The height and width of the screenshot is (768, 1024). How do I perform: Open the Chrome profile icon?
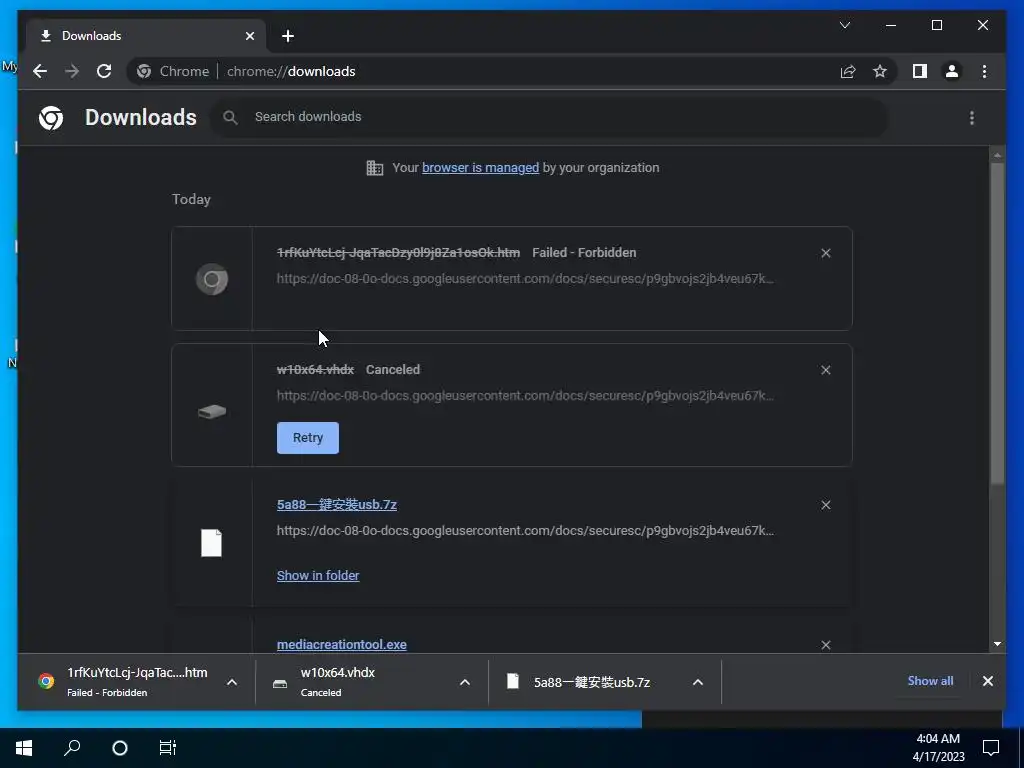[952, 71]
